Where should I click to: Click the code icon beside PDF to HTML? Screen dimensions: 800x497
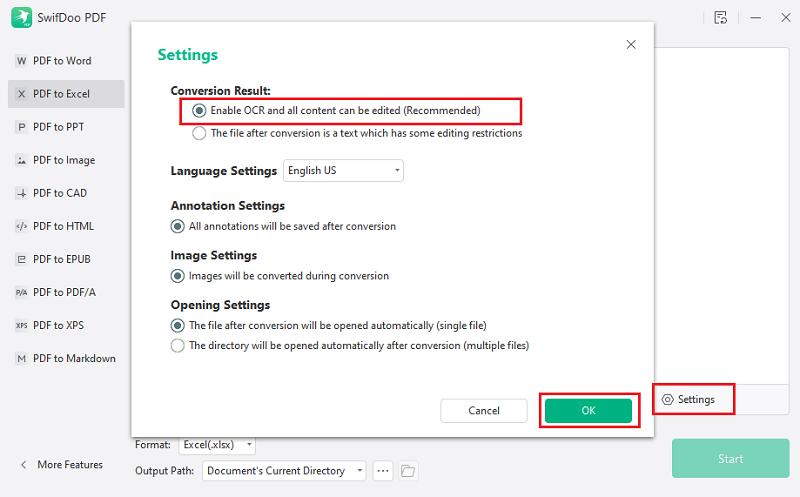(x=21, y=226)
